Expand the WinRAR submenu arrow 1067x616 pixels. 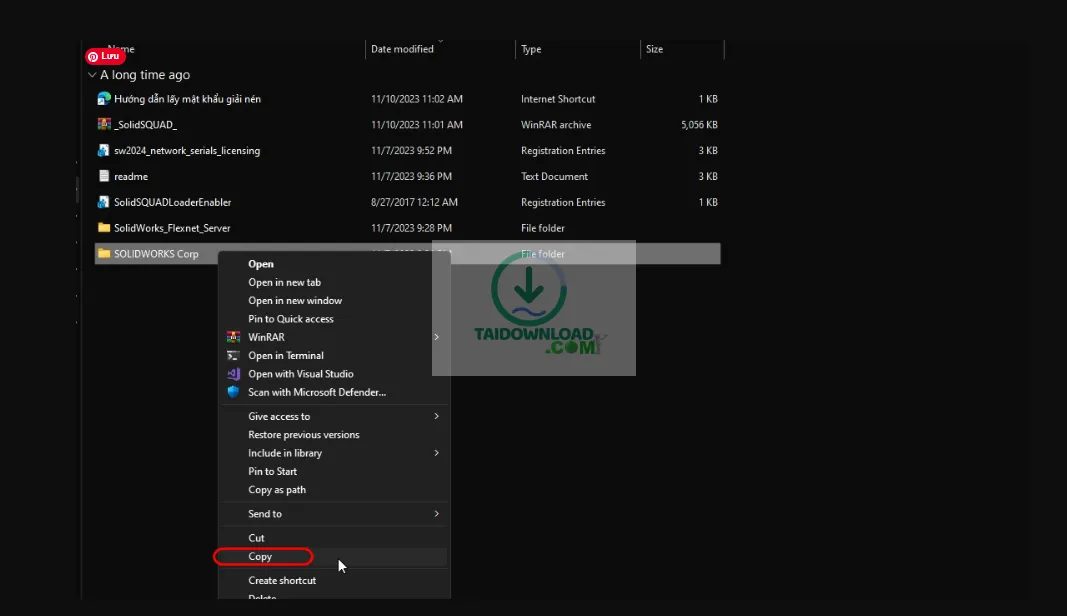point(436,337)
